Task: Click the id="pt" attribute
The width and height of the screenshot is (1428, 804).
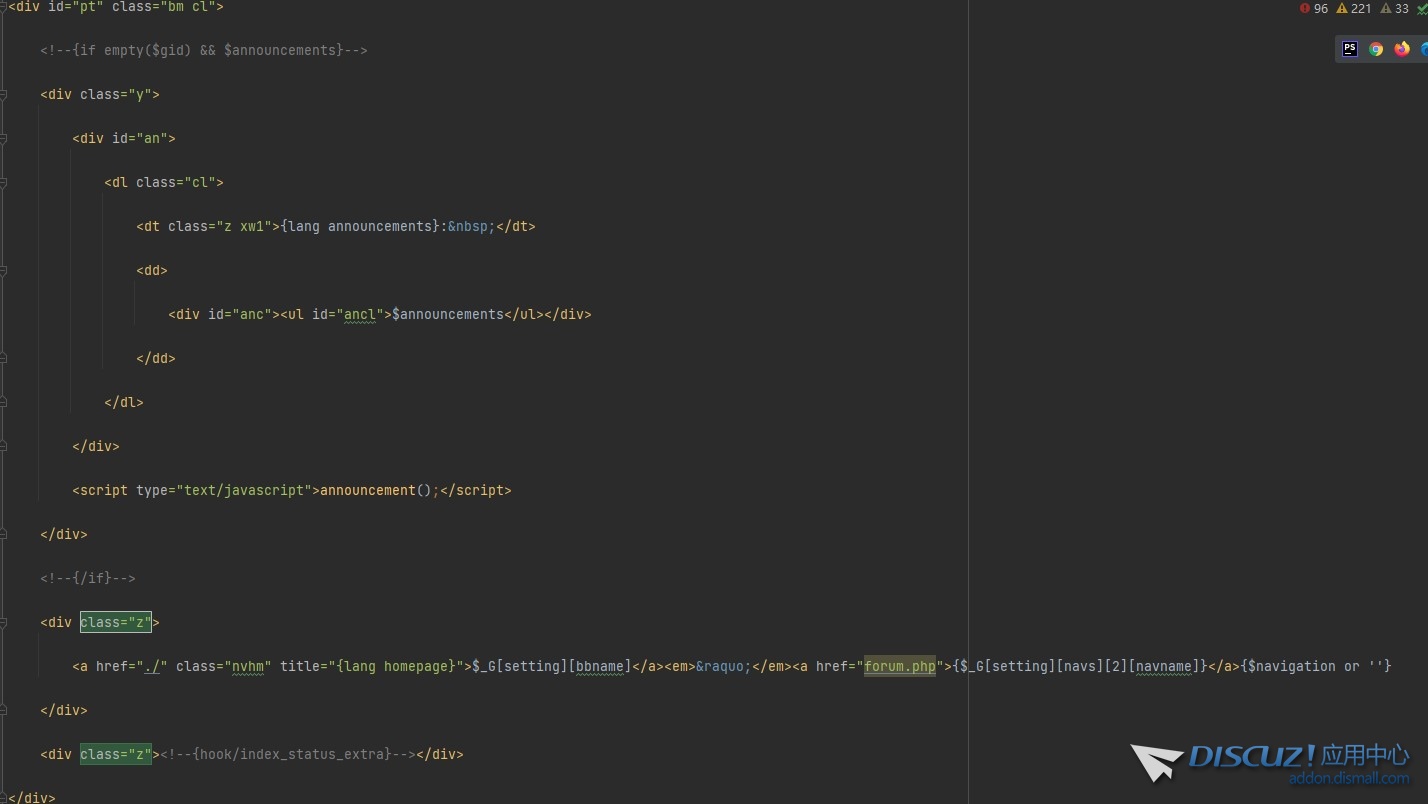Action: [76, 6]
